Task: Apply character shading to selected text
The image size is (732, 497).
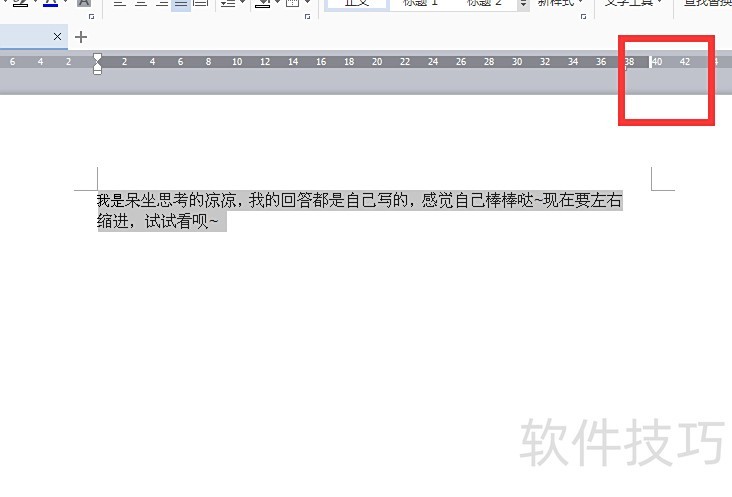Action: coord(84,4)
